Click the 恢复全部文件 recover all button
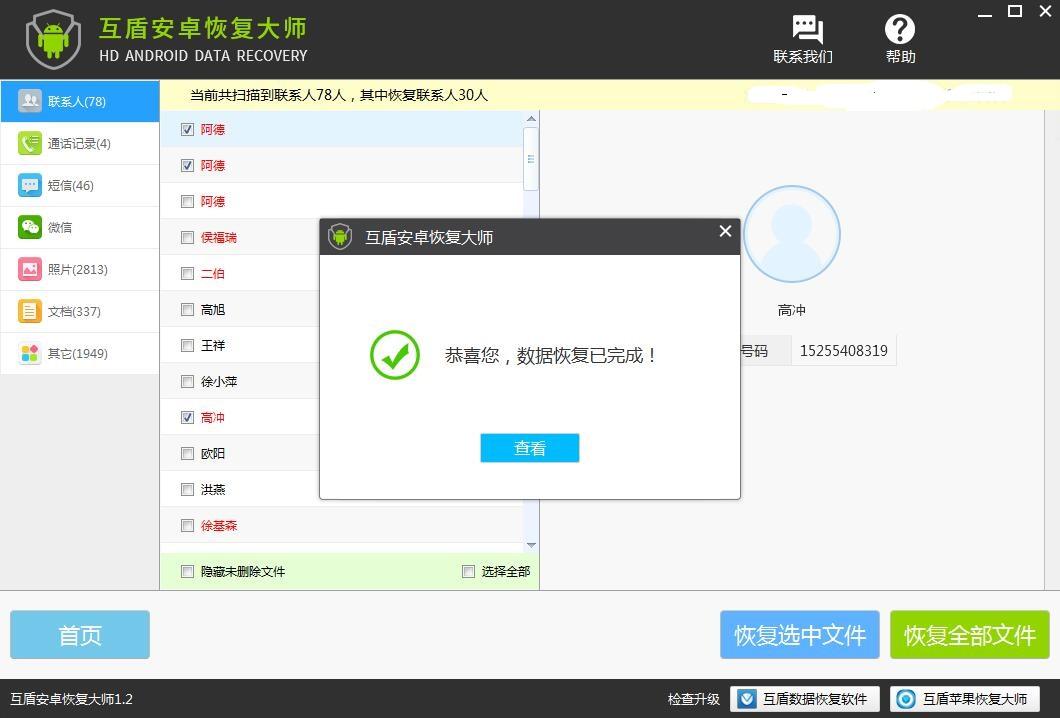 (x=968, y=634)
